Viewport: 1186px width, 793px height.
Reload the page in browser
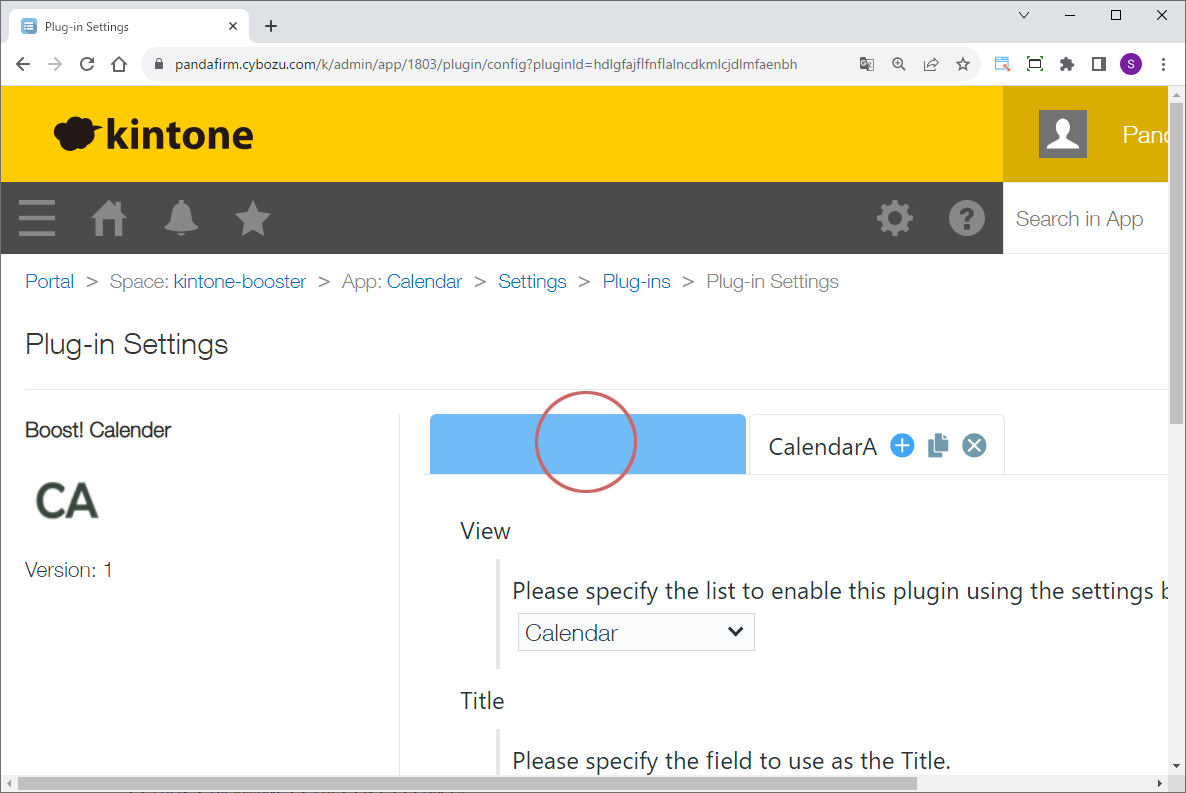coord(87,64)
